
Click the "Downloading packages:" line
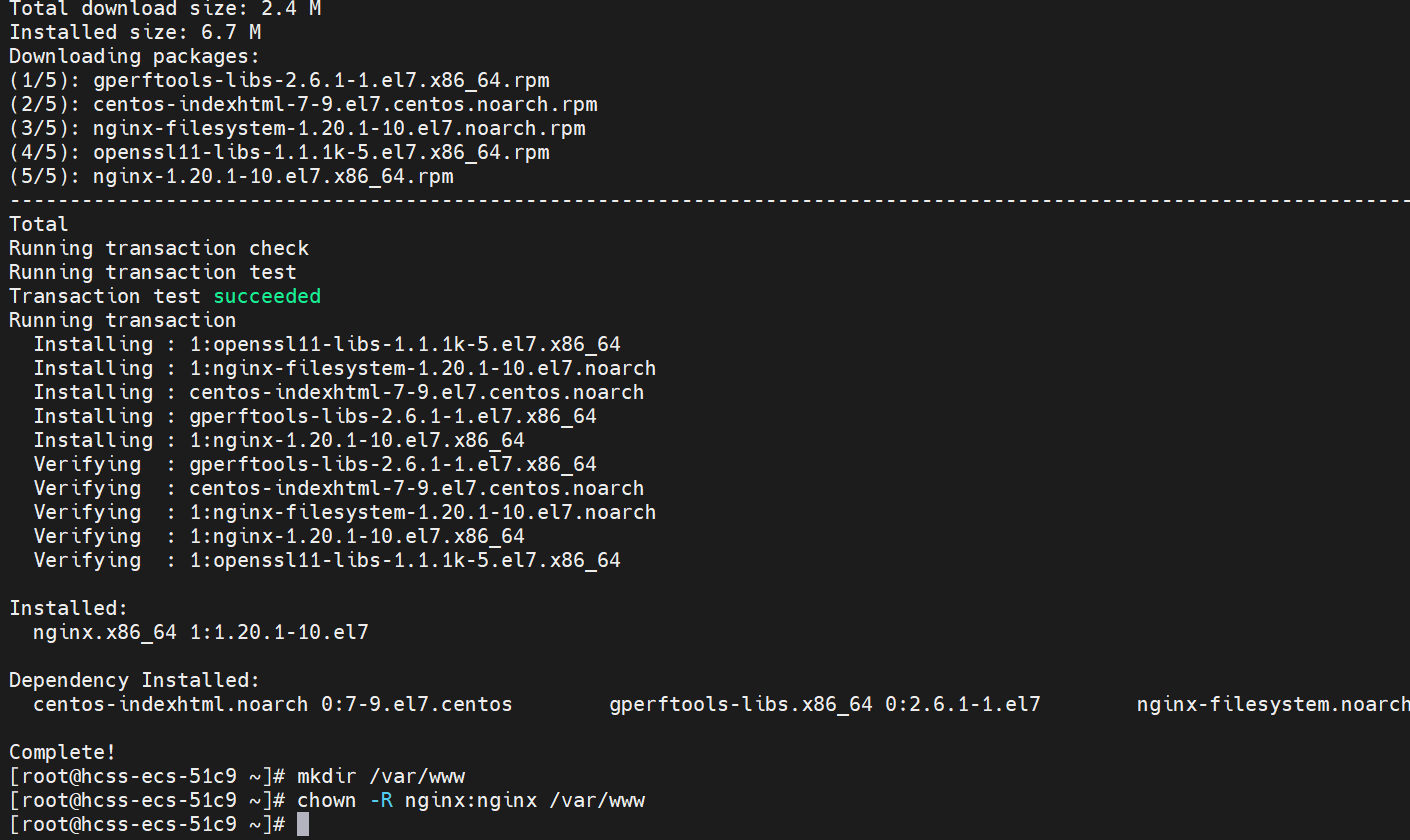[x=134, y=56]
